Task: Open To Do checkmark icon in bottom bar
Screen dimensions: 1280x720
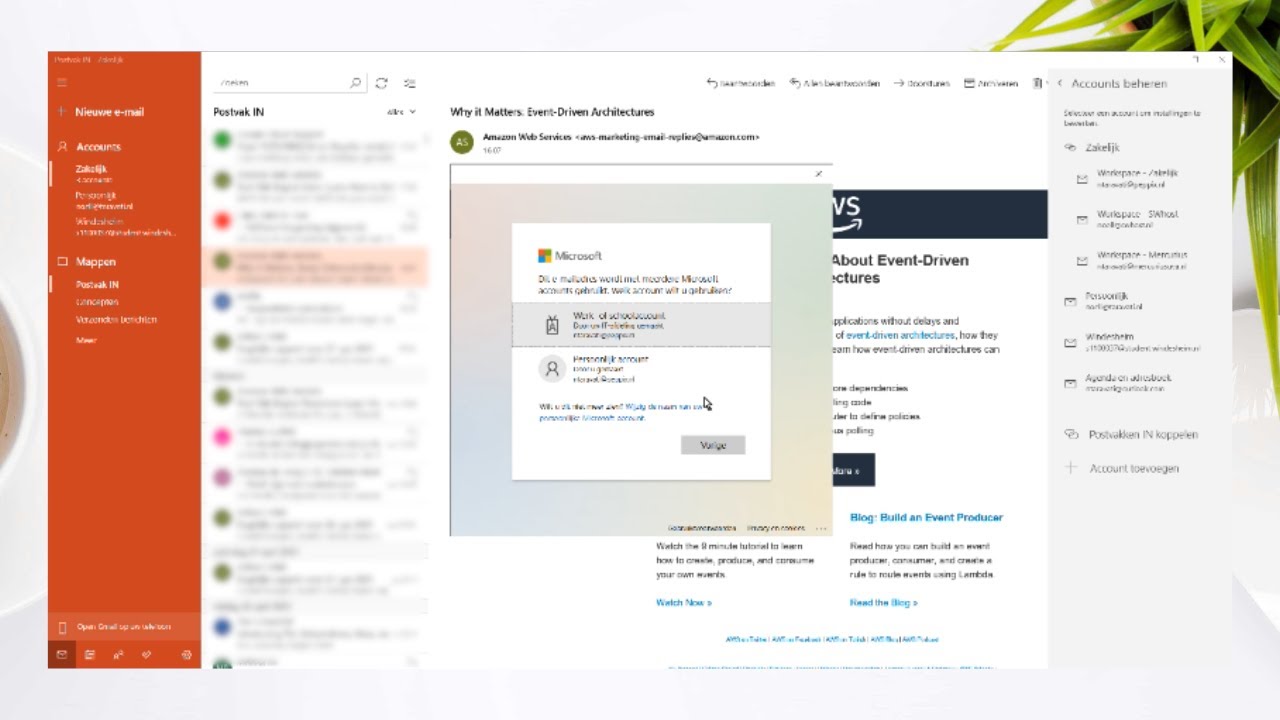Action: (x=146, y=655)
